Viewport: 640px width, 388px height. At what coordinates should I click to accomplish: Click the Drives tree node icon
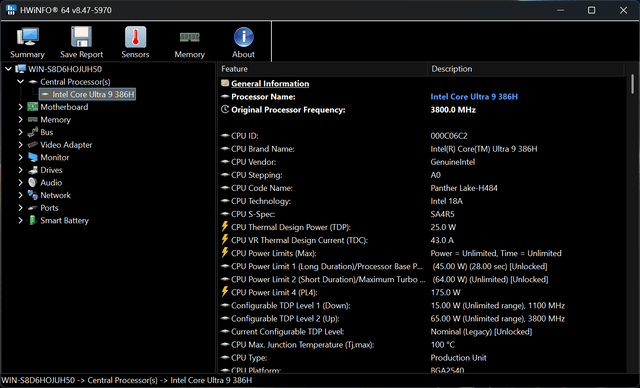pos(33,170)
